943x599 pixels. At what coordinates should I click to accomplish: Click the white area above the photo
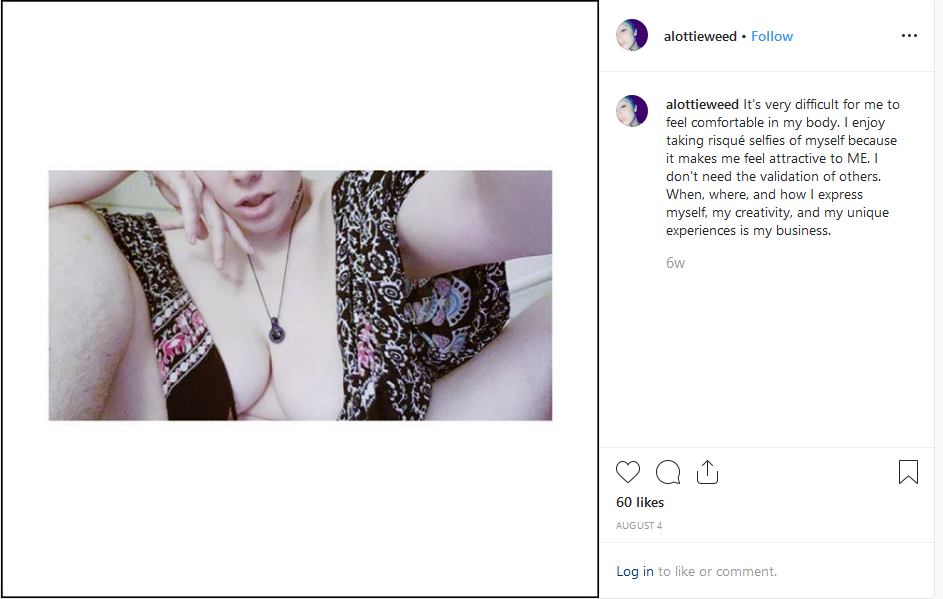pyautogui.click(x=300, y=86)
